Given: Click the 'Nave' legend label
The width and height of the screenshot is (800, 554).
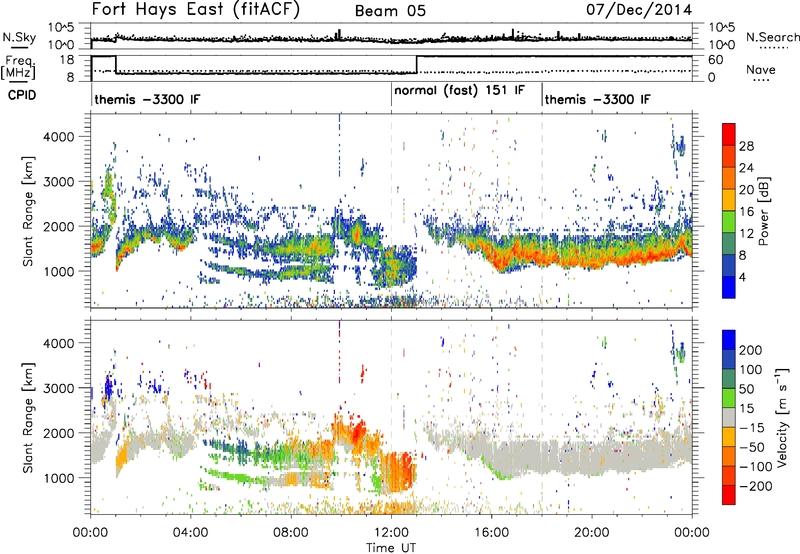Looking at the screenshot, I should tap(761, 70).
